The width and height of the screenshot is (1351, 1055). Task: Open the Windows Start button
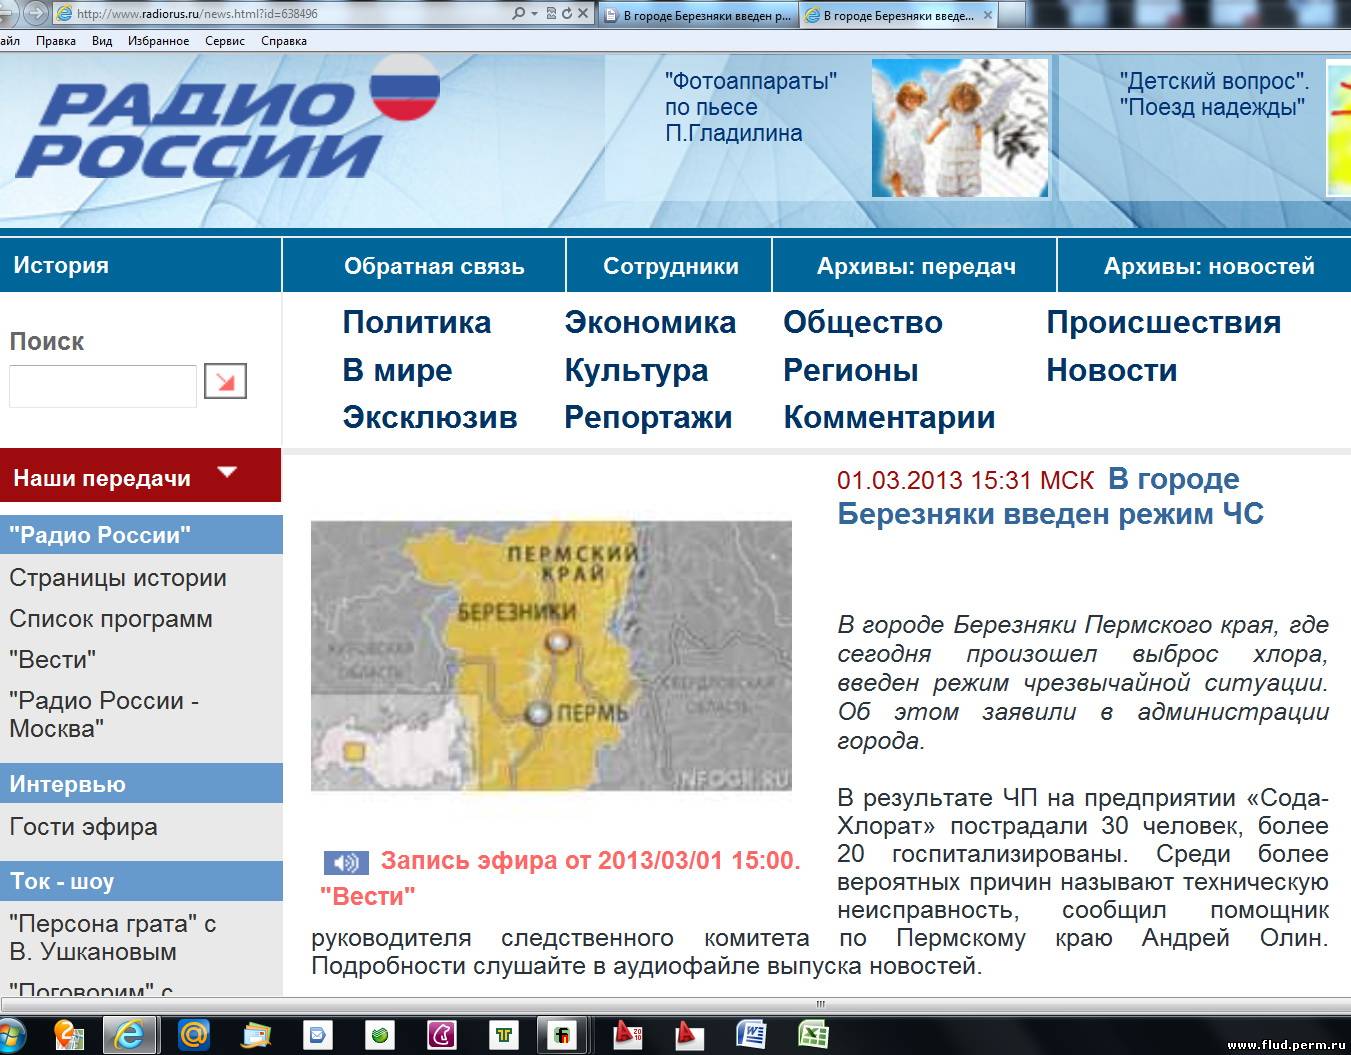coord(10,1034)
